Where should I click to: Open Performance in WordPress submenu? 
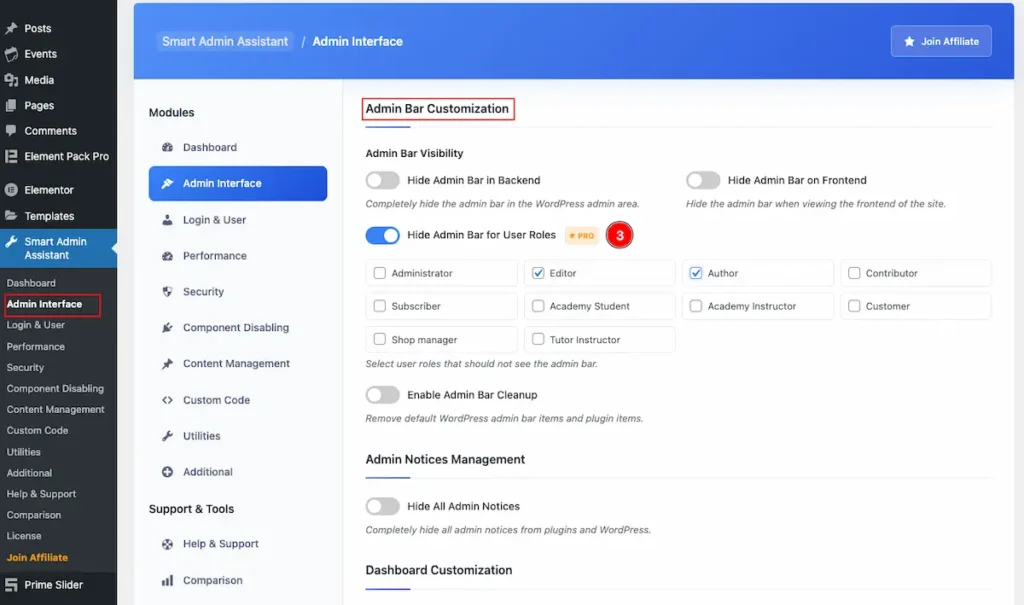pos(35,346)
